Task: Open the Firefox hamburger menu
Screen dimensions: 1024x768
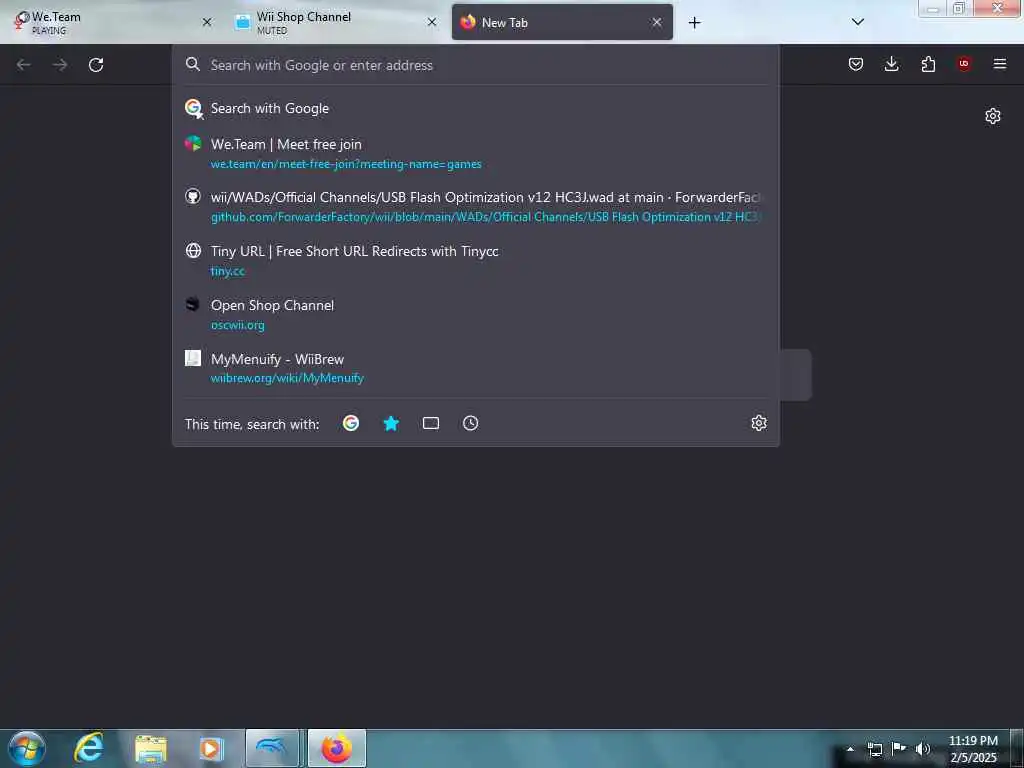Action: click(1000, 64)
